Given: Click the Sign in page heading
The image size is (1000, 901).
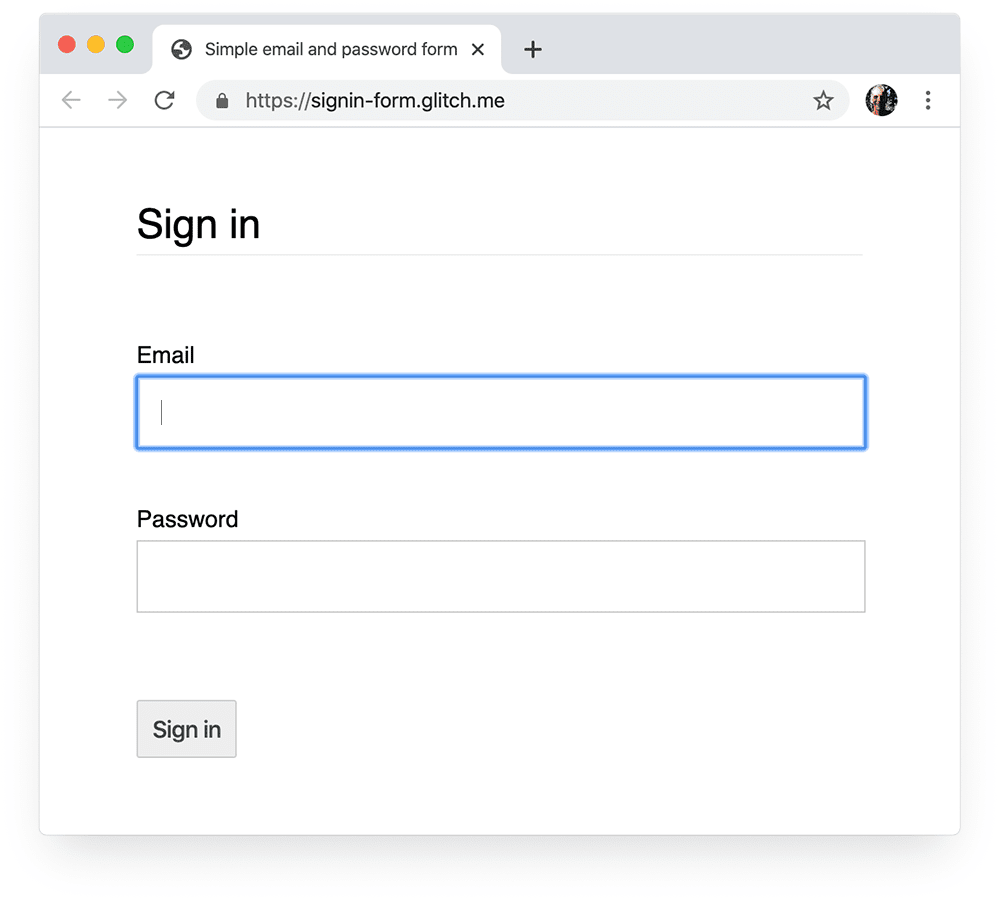Looking at the screenshot, I should click(198, 224).
